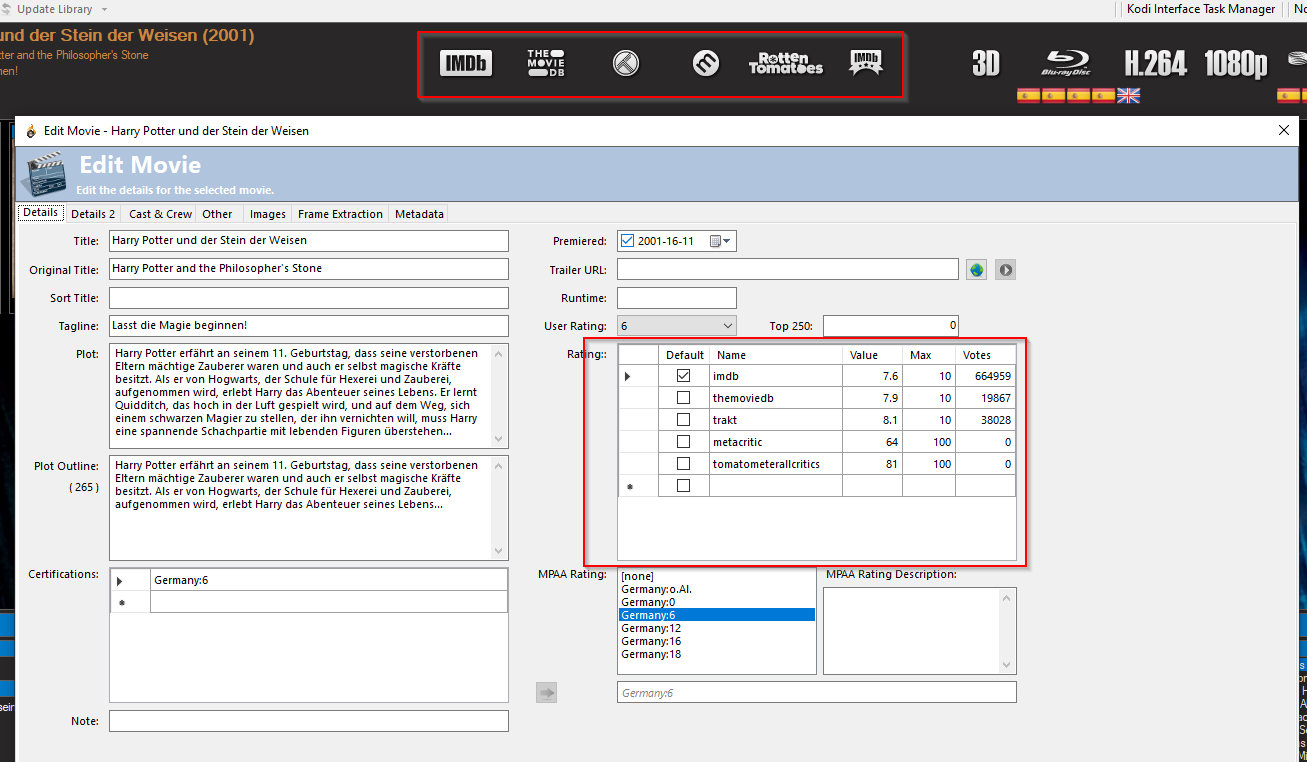This screenshot has width=1307, height=762.
Task: Open the Frame Extraction tab
Action: tap(340, 214)
